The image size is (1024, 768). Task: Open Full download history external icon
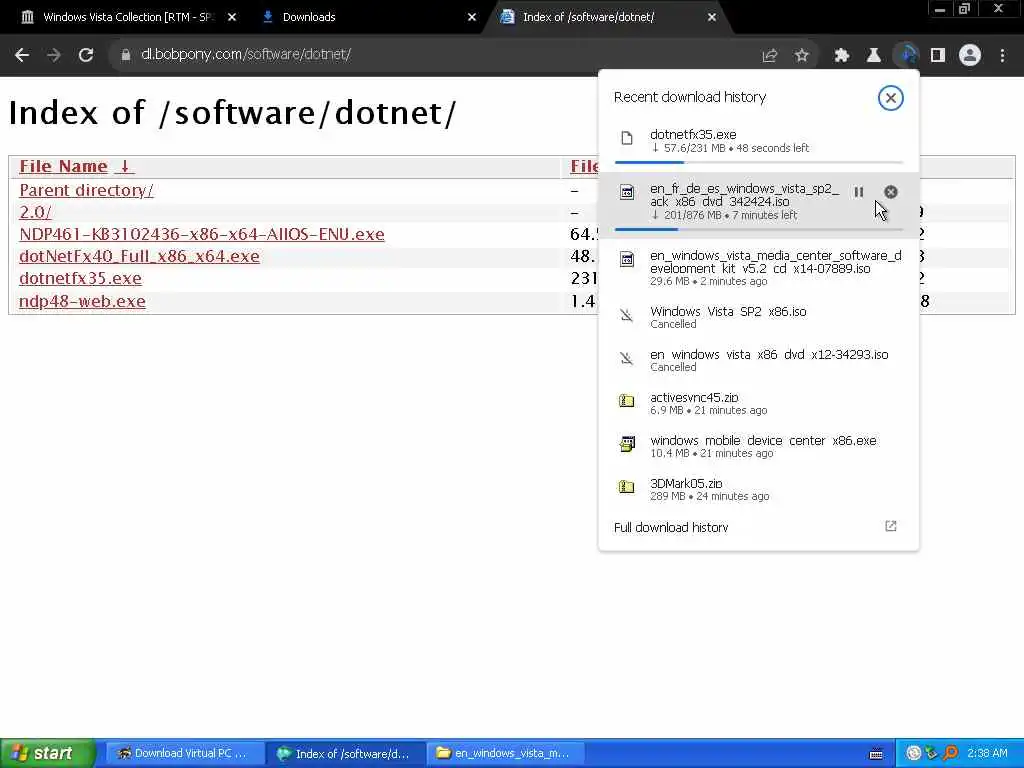click(x=891, y=526)
